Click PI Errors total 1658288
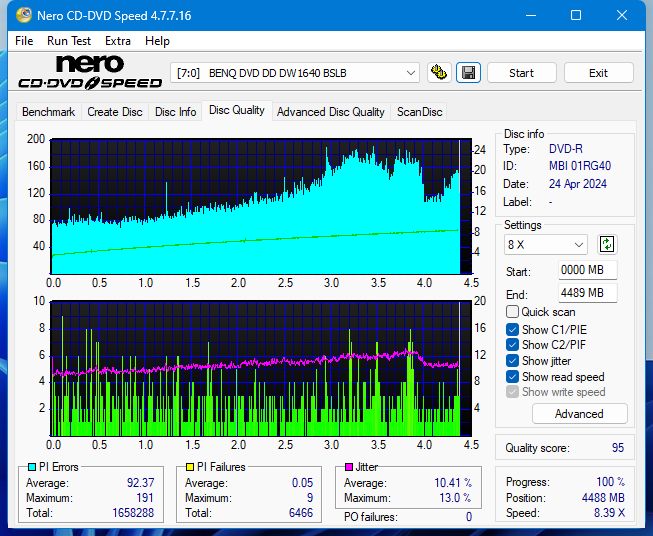The height and width of the screenshot is (536, 653). click(x=133, y=513)
